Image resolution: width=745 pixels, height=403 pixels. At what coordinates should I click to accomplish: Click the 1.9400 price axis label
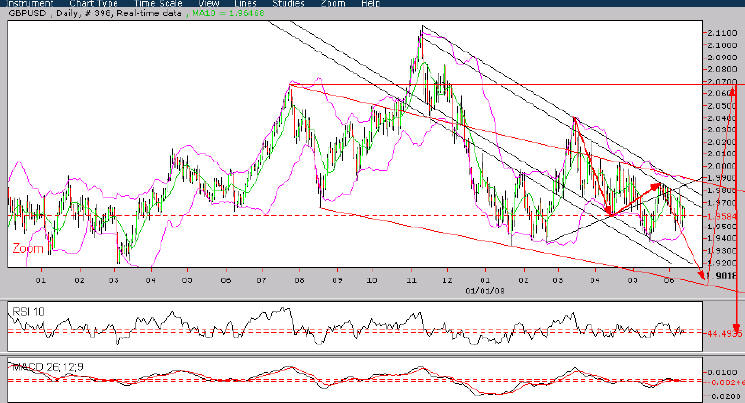click(x=722, y=238)
